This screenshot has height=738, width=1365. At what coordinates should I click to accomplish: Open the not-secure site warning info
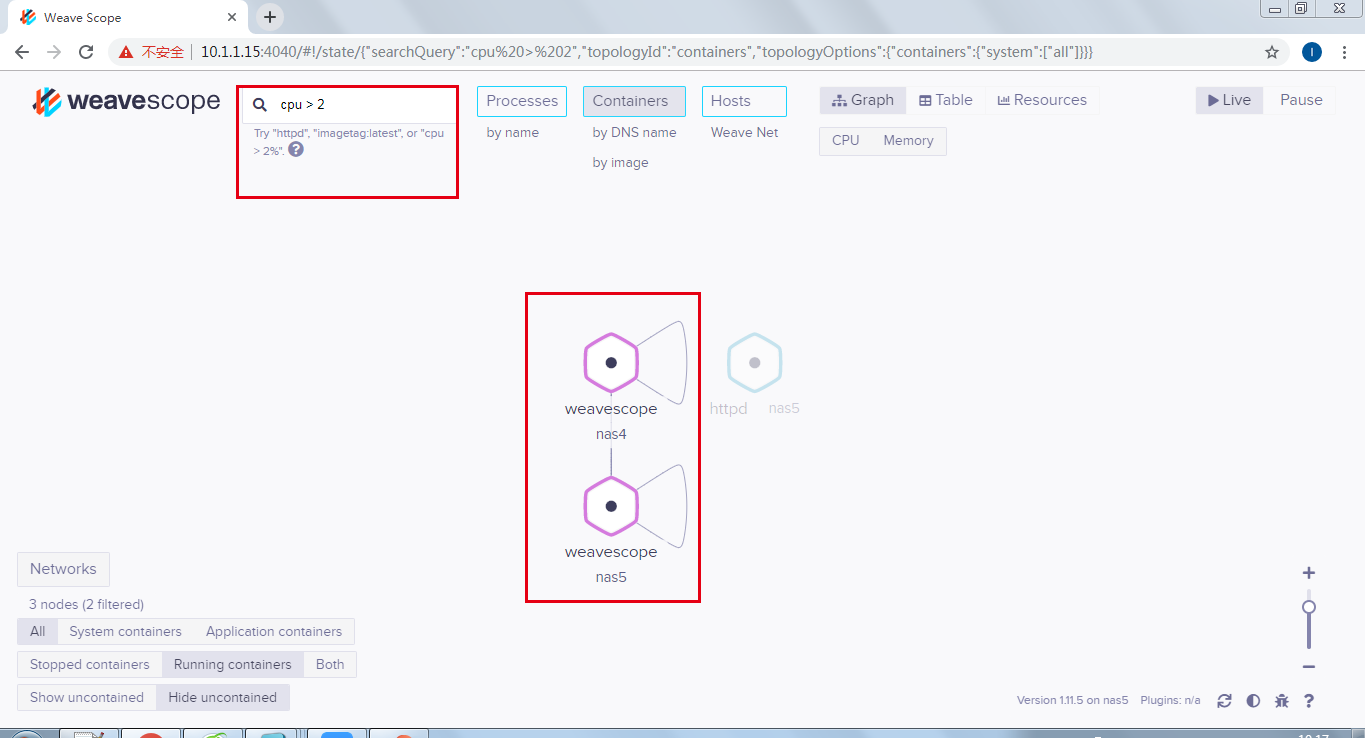(x=151, y=52)
